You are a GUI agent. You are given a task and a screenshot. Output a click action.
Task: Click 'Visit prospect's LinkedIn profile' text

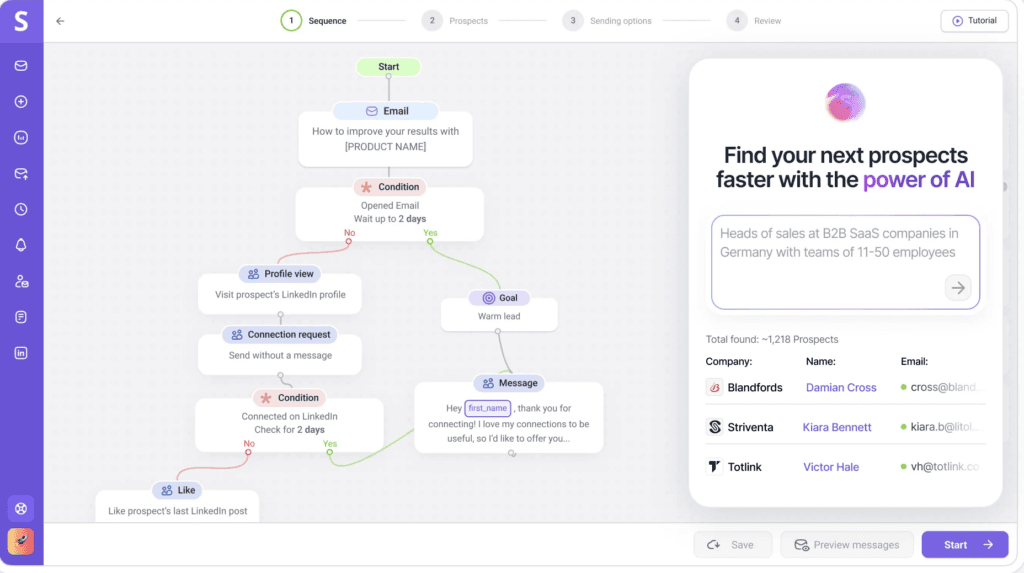pyautogui.click(x=280, y=295)
